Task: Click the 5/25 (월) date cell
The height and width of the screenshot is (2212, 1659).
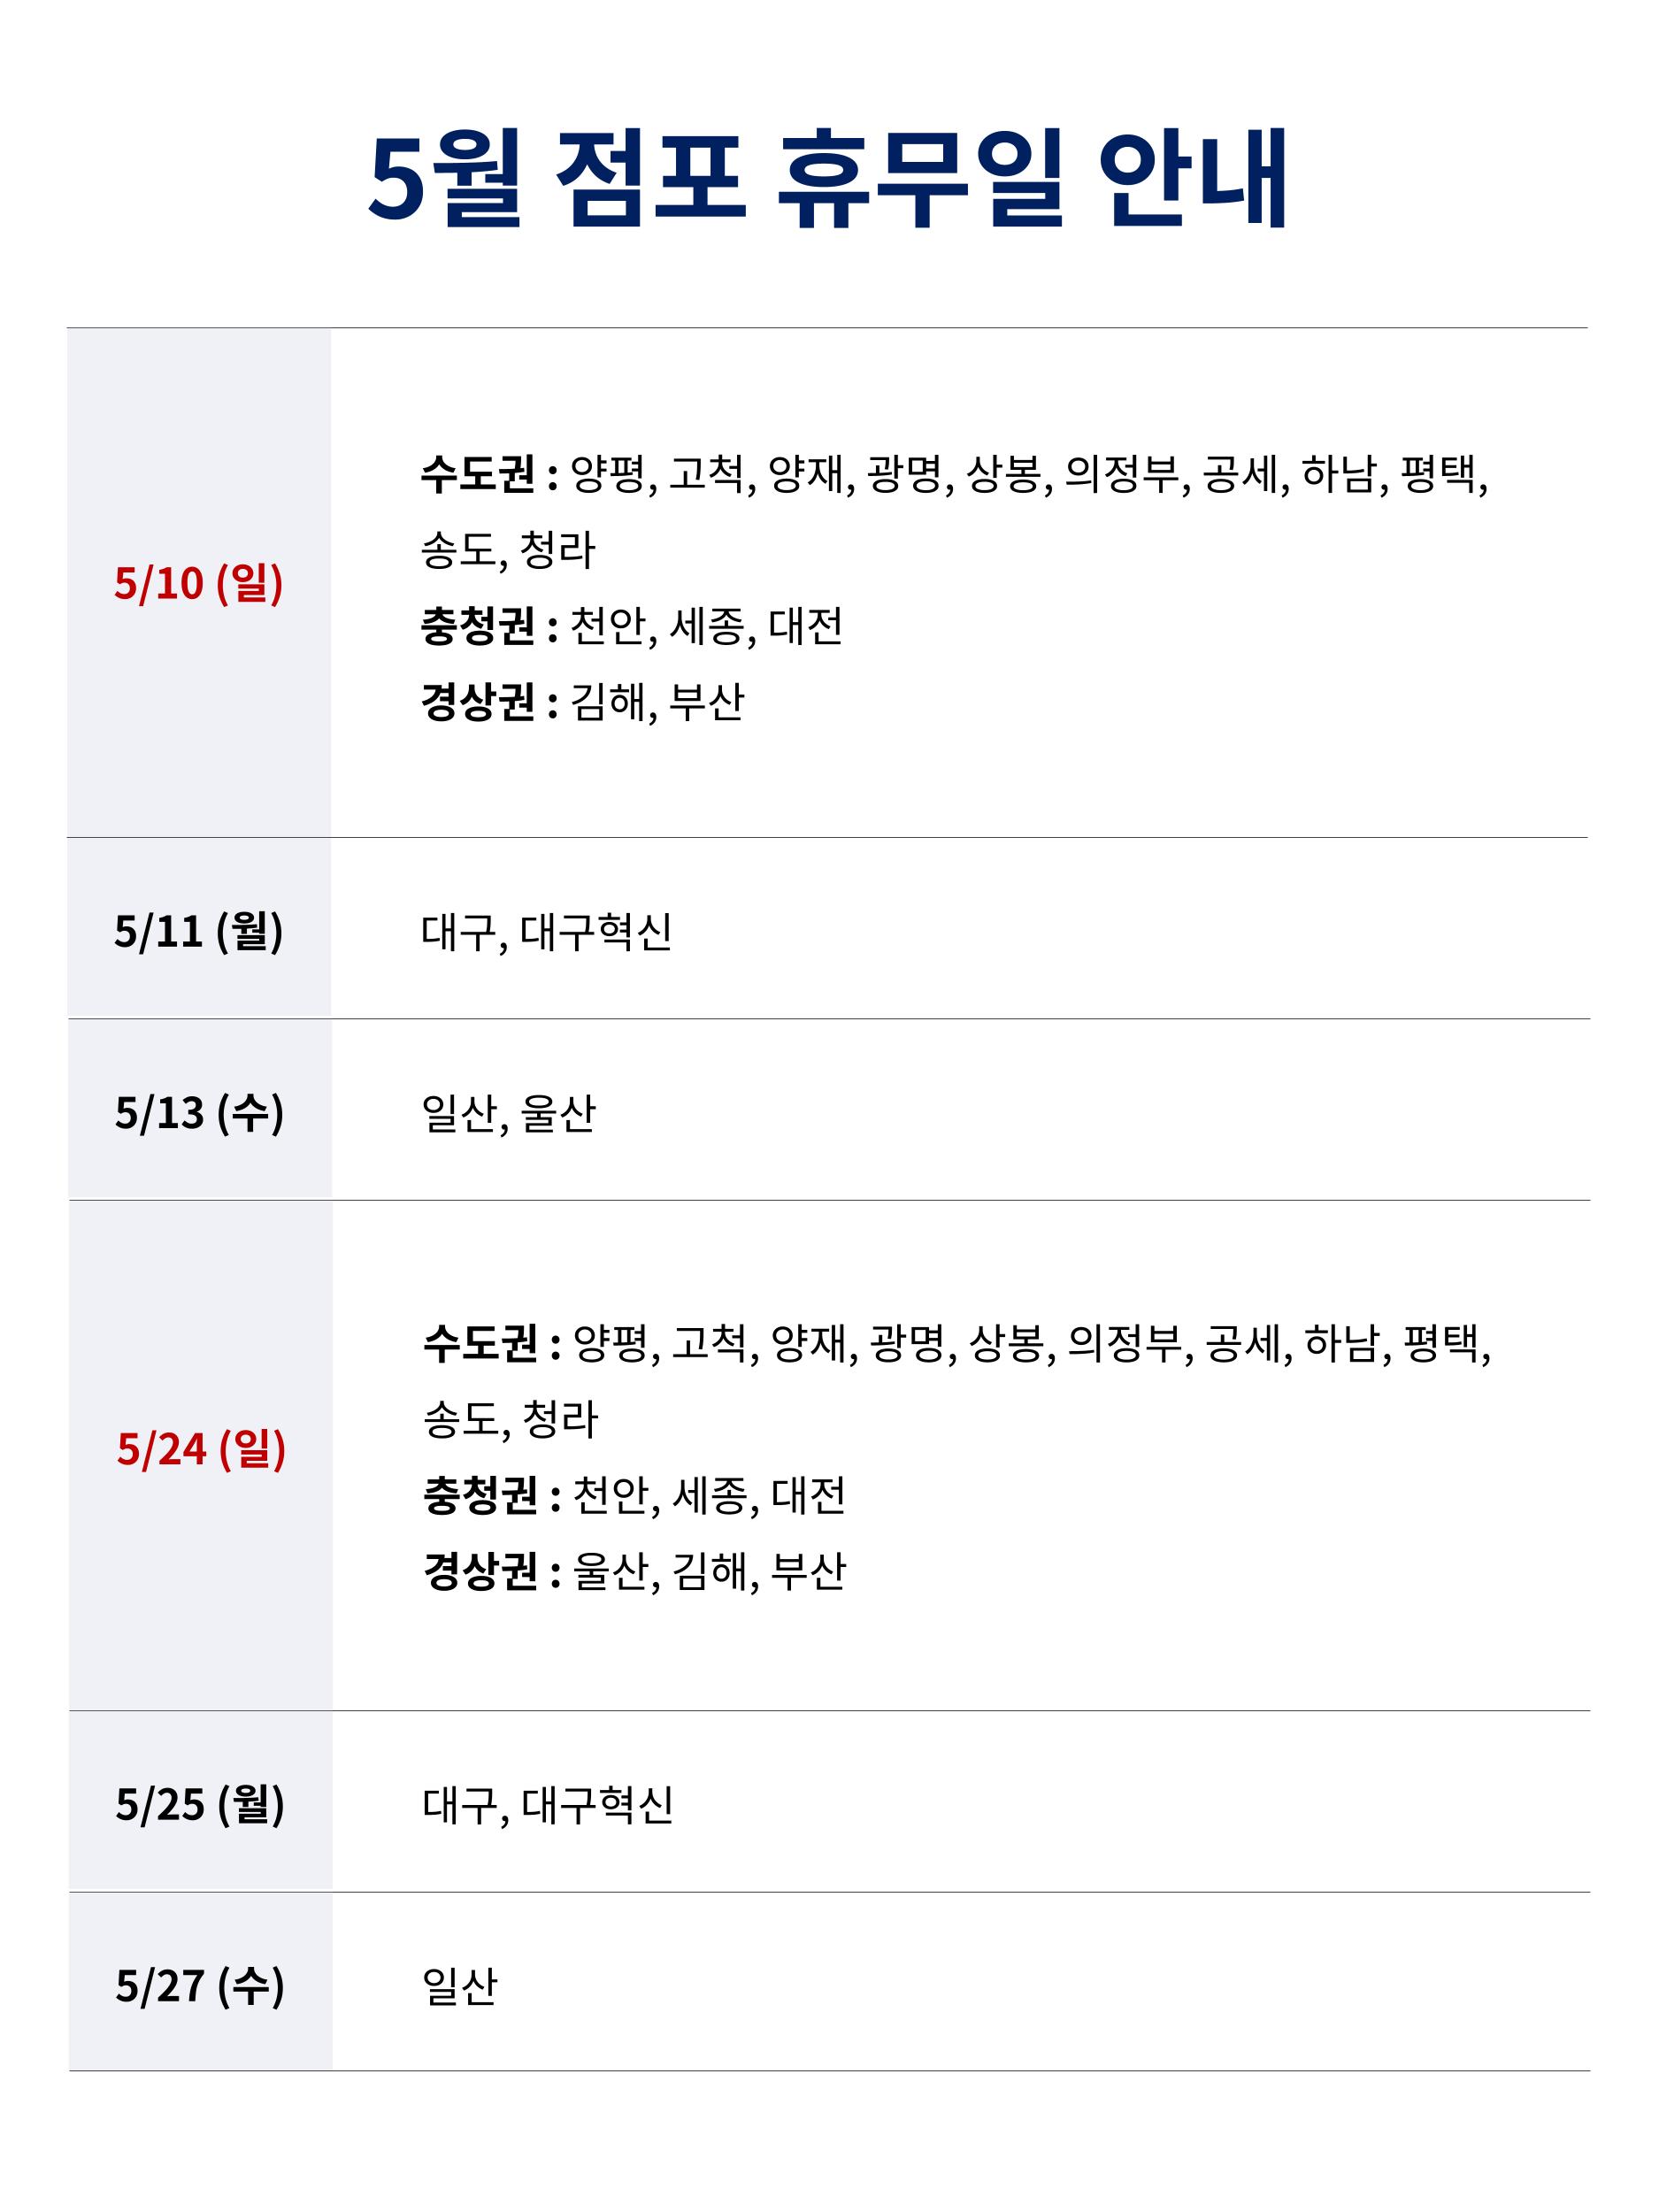Action: [x=200, y=1804]
